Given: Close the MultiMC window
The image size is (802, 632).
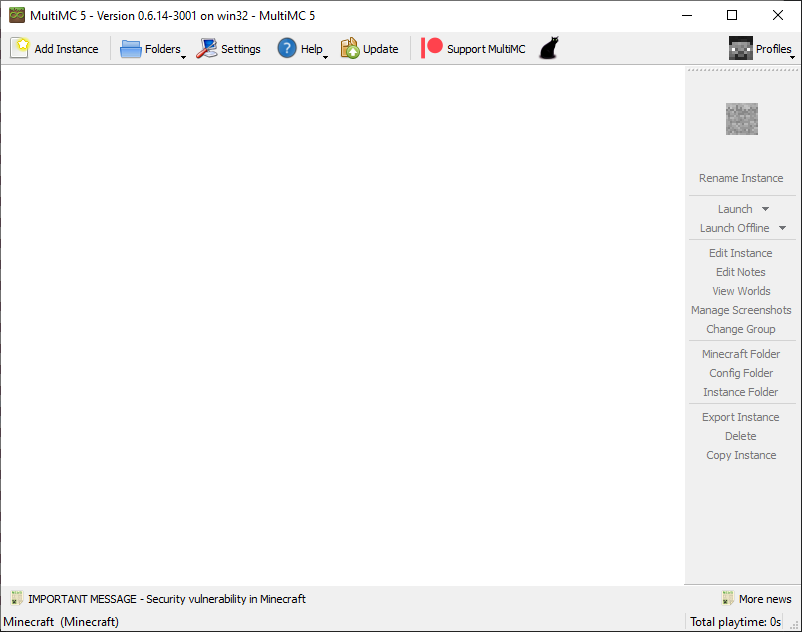Looking at the screenshot, I should [777, 15].
